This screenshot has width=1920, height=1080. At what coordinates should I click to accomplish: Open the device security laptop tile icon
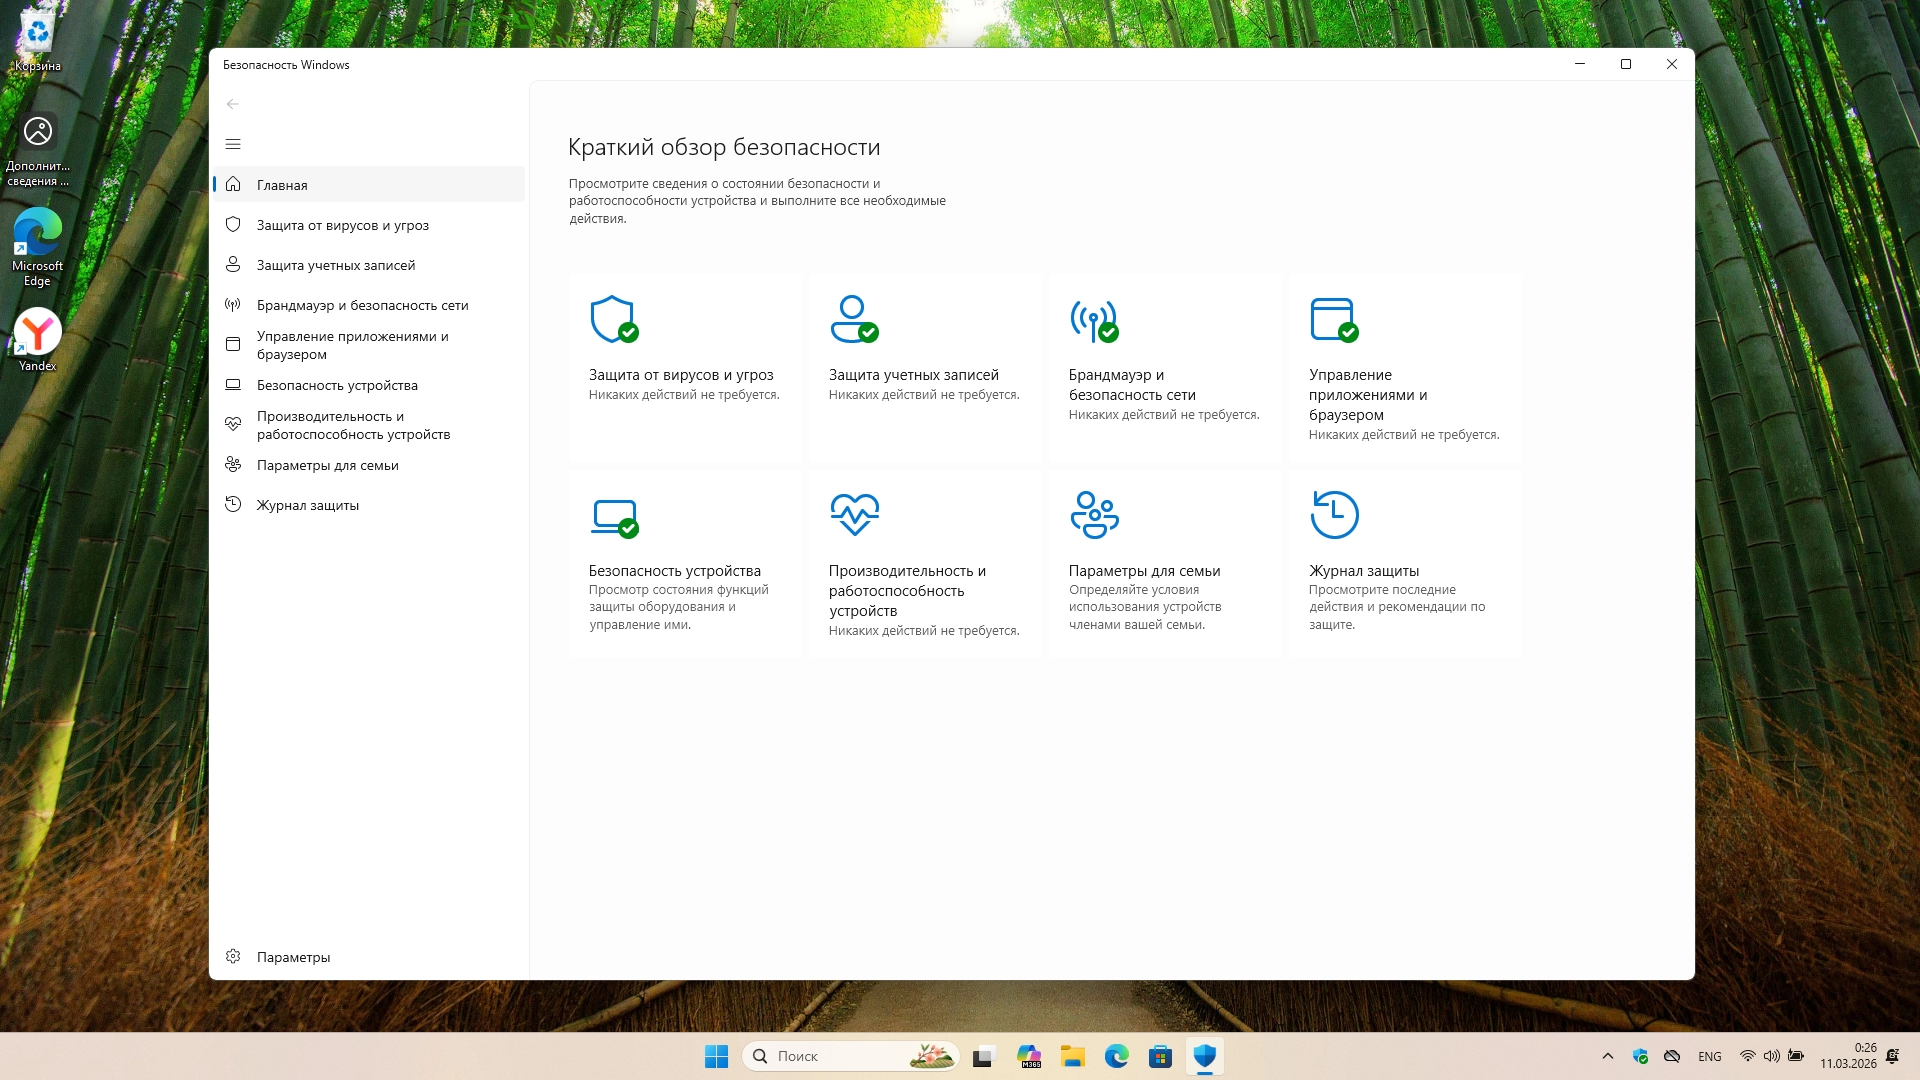pyautogui.click(x=614, y=516)
